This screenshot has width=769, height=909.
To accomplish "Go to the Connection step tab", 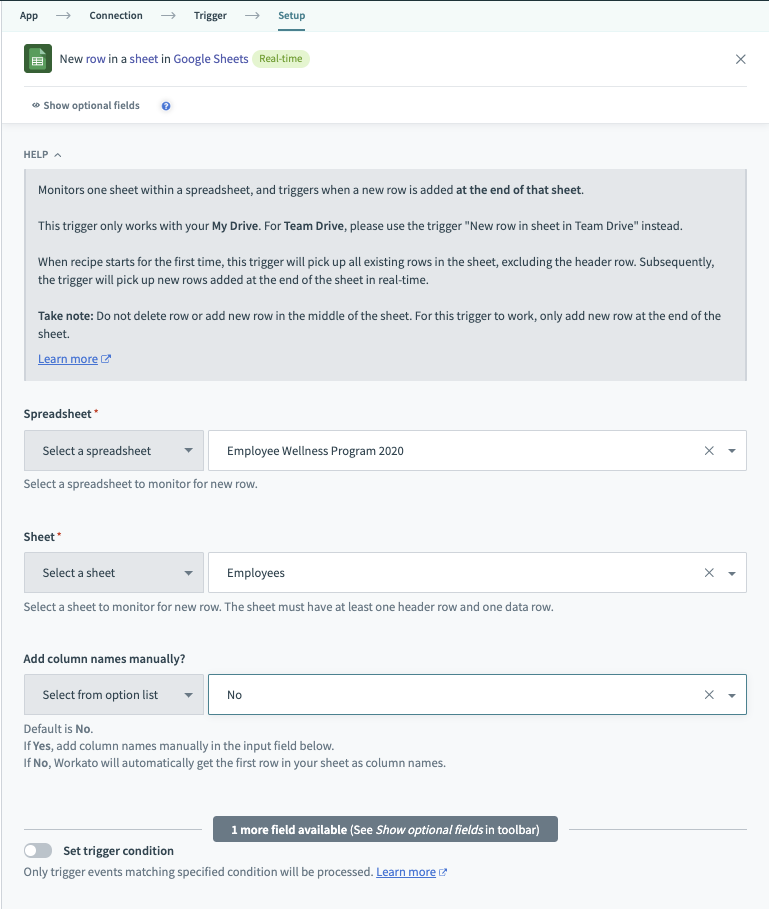I will [116, 16].
